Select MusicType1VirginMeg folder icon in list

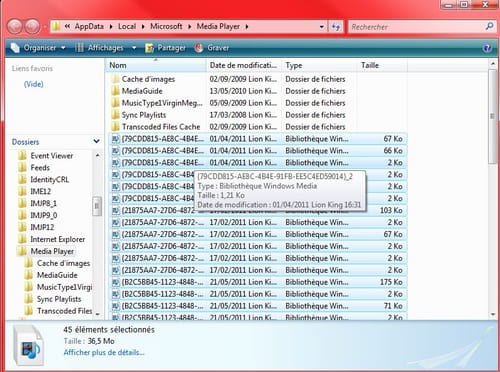coord(115,103)
